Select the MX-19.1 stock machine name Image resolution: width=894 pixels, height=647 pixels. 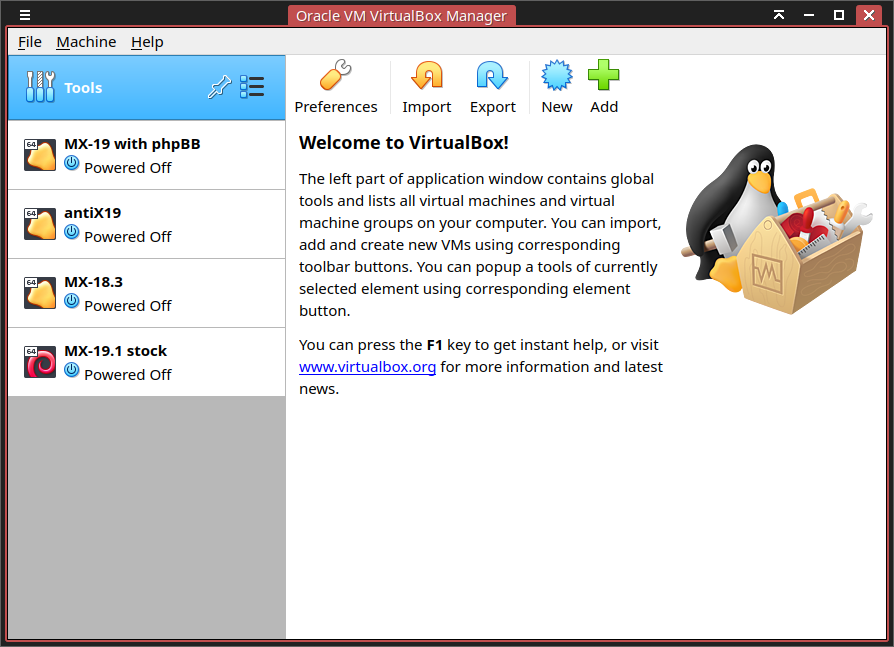pos(116,351)
